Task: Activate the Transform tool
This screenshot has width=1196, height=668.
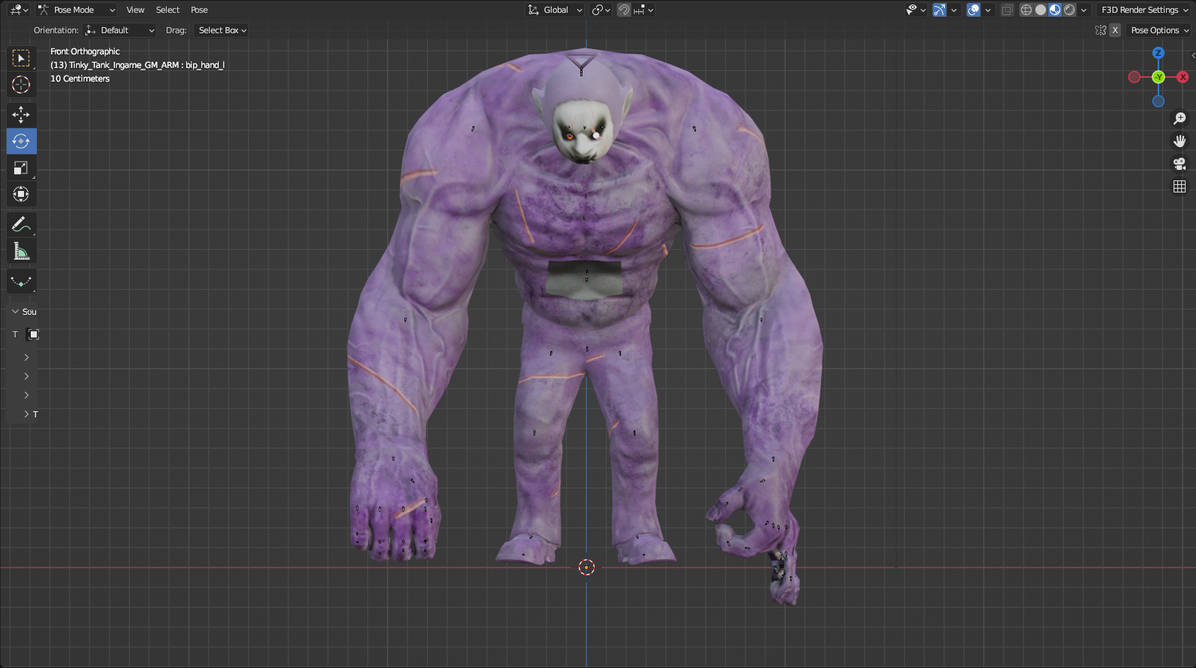Action: point(21,194)
